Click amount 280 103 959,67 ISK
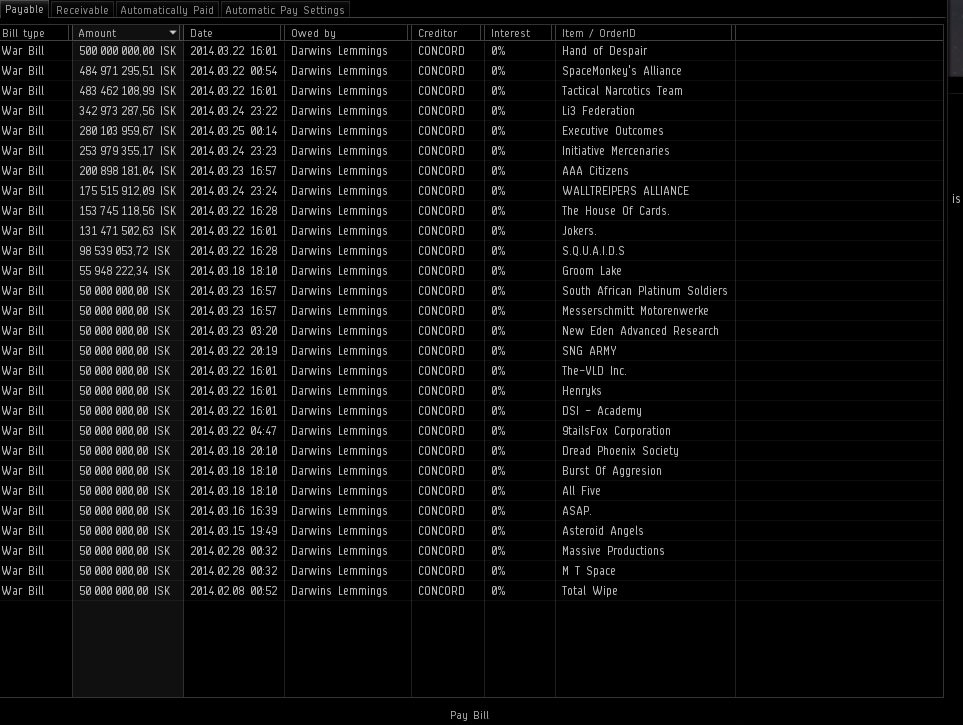 pos(128,131)
